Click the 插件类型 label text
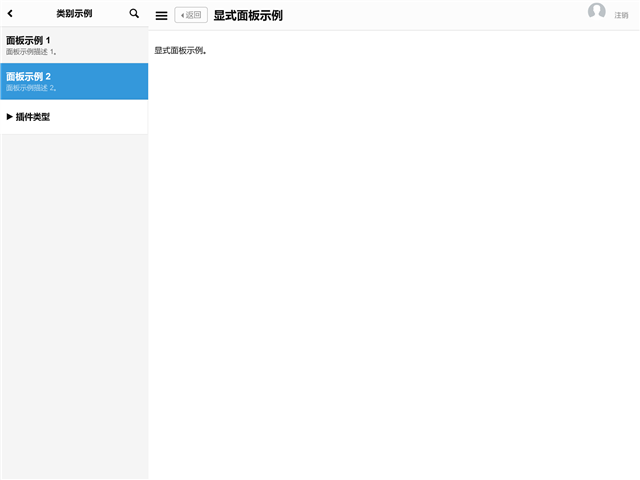Screen dimensions: 640x480 pyautogui.click(x=33, y=117)
